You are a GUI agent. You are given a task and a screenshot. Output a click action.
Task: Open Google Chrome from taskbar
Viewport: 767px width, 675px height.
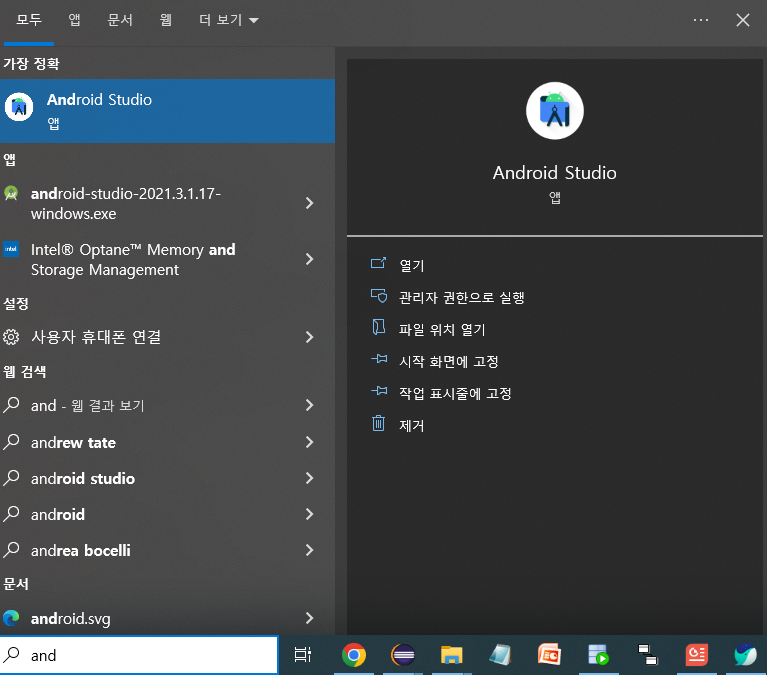point(354,655)
